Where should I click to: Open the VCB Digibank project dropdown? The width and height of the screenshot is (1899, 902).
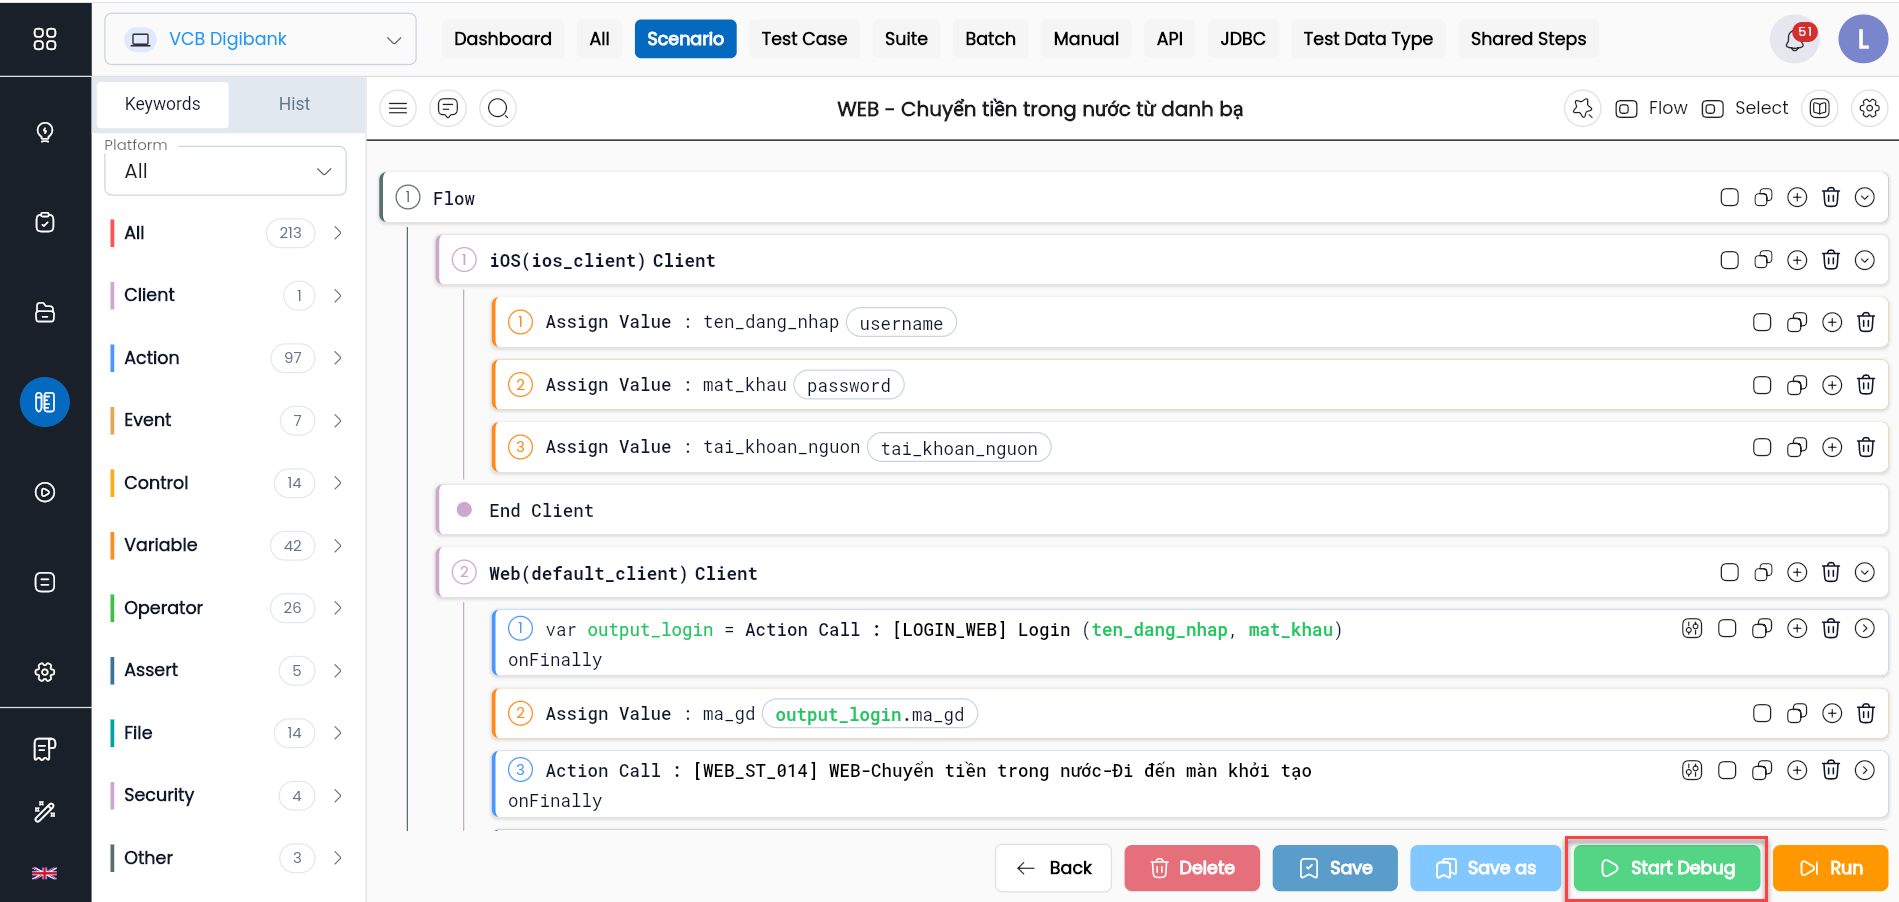pyautogui.click(x=260, y=39)
